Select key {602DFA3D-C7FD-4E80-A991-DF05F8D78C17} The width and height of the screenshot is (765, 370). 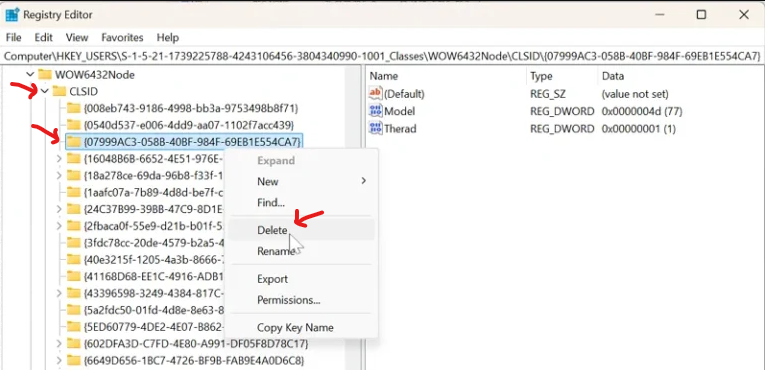tap(196, 344)
